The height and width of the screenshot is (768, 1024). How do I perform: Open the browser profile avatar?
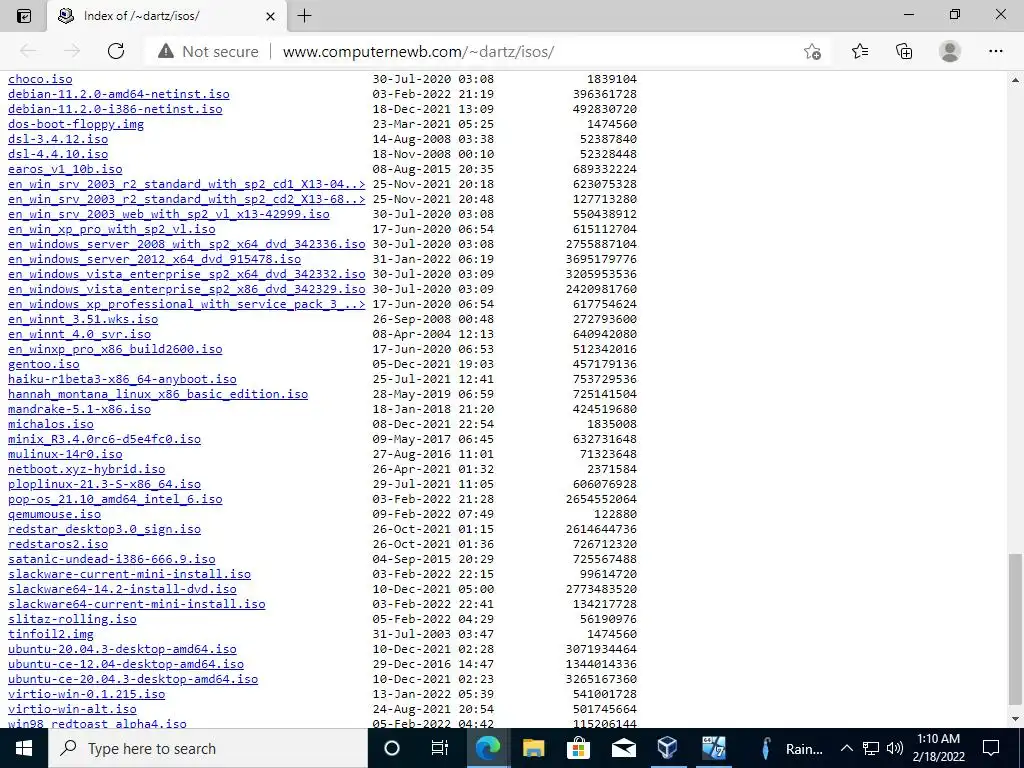click(x=950, y=51)
